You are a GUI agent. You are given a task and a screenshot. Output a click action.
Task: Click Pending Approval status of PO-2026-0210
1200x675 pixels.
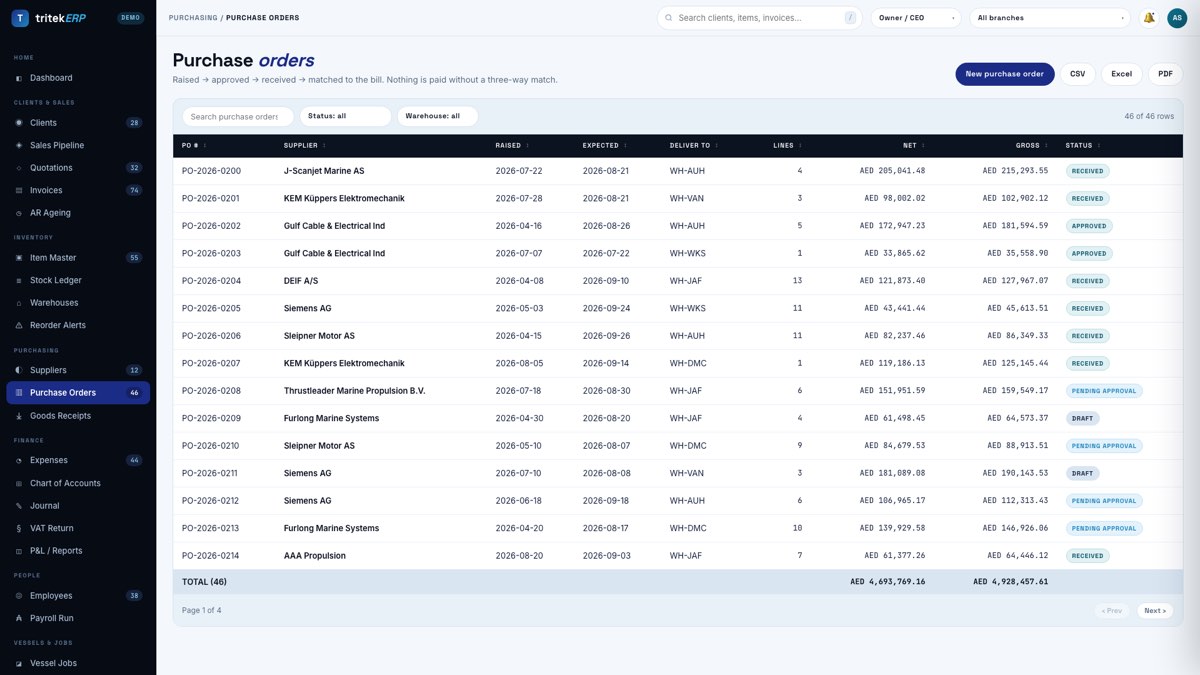pyautogui.click(x=1104, y=446)
